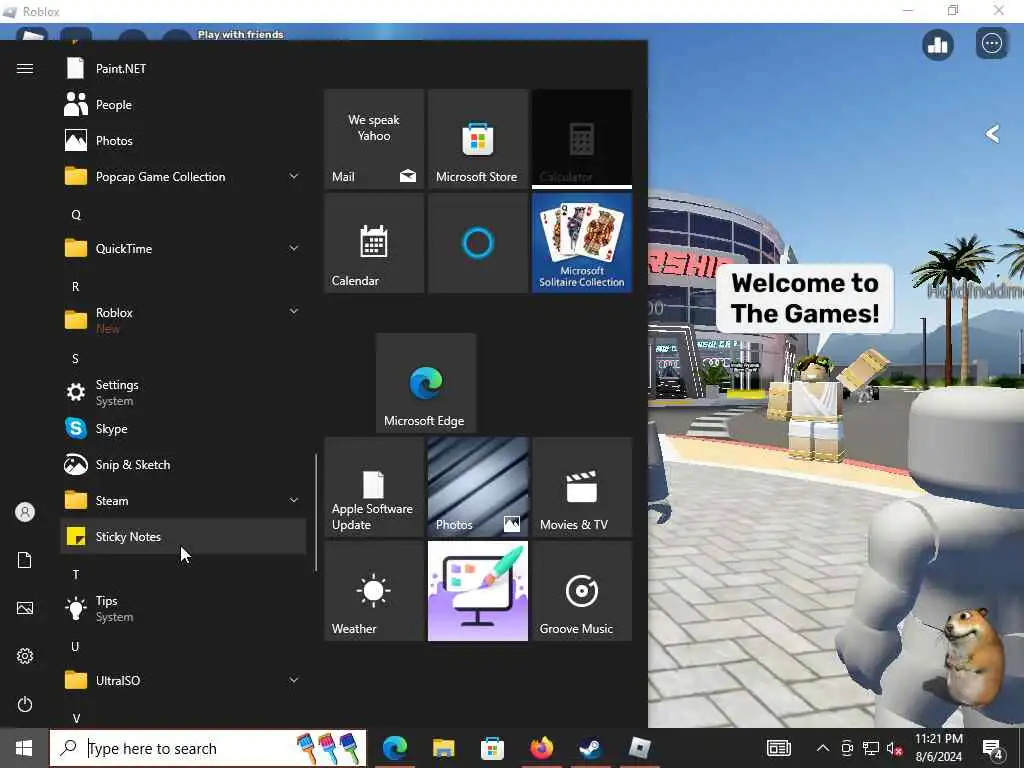Expand the Roblox folder
Viewport: 1024px width, 768px height.
(x=183, y=320)
